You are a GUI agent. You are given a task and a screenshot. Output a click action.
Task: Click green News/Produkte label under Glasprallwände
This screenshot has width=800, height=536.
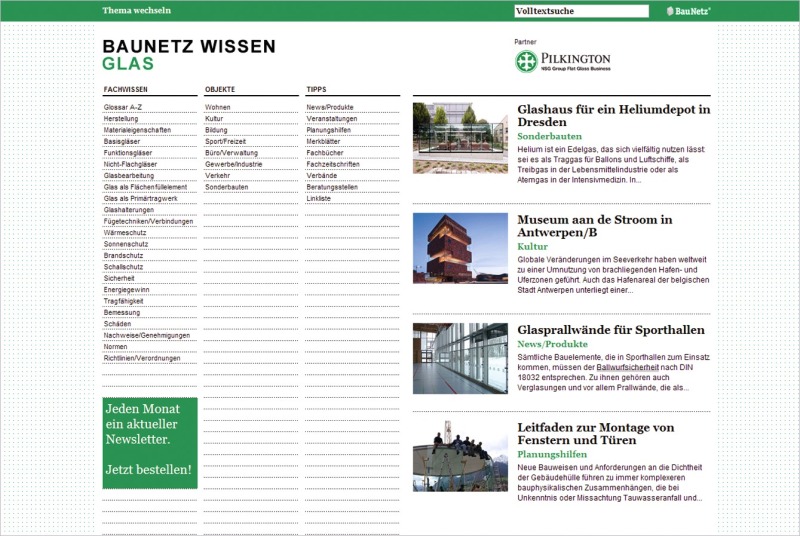(553, 344)
